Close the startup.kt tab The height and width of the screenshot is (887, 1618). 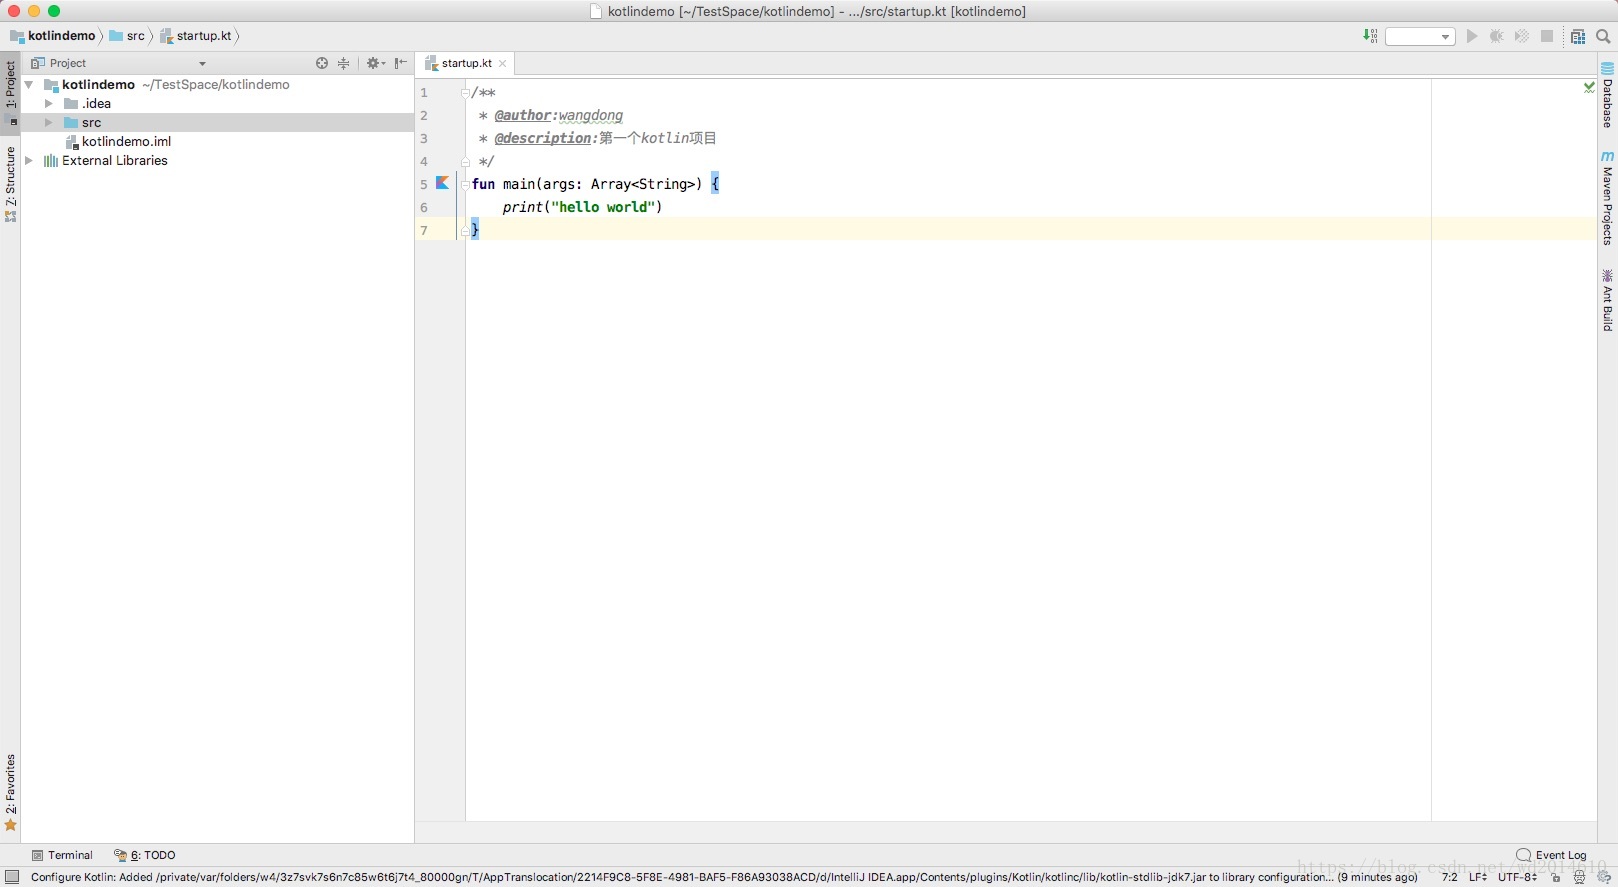pos(503,64)
